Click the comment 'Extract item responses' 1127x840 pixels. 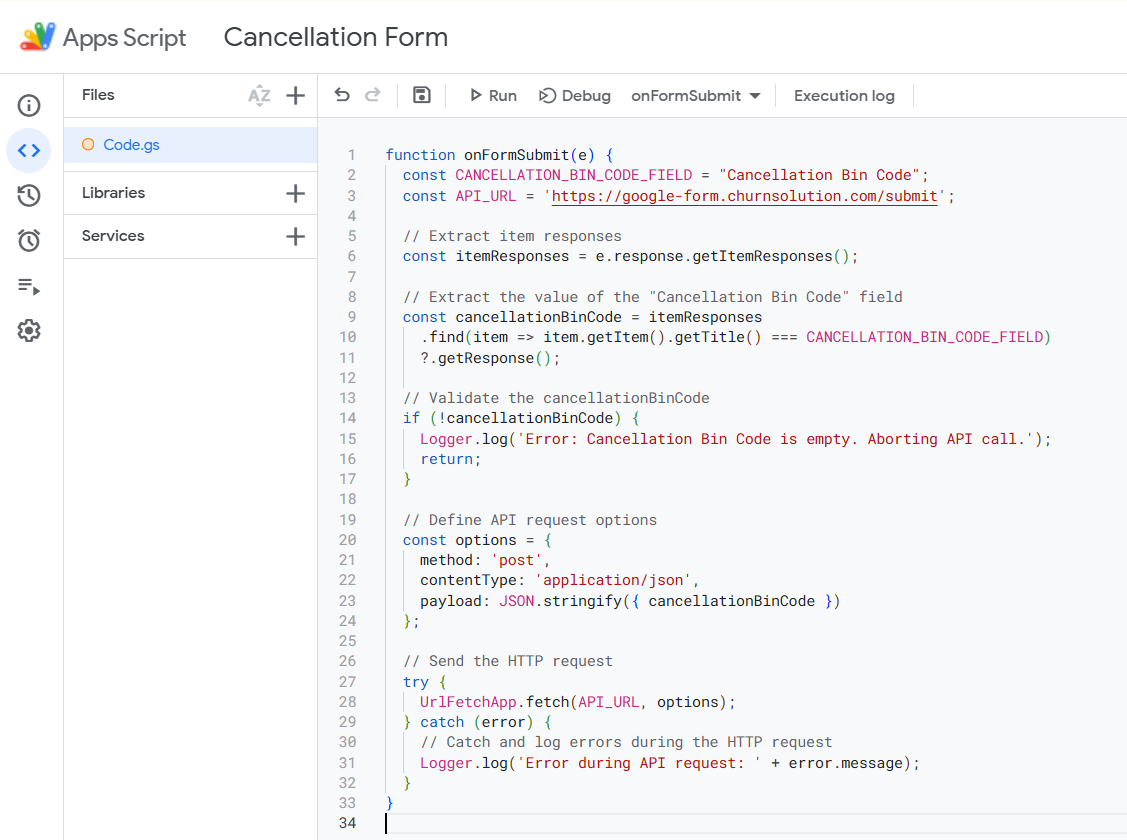click(x=512, y=236)
